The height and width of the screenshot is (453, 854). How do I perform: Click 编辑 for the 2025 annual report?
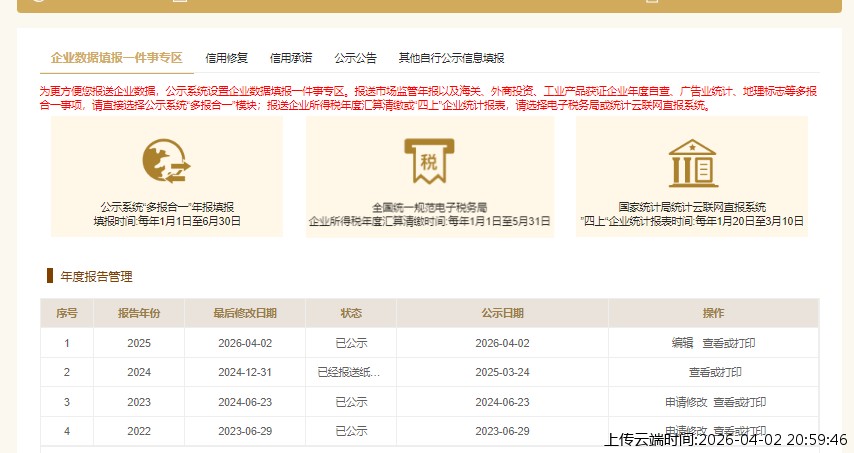tap(682, 343)
